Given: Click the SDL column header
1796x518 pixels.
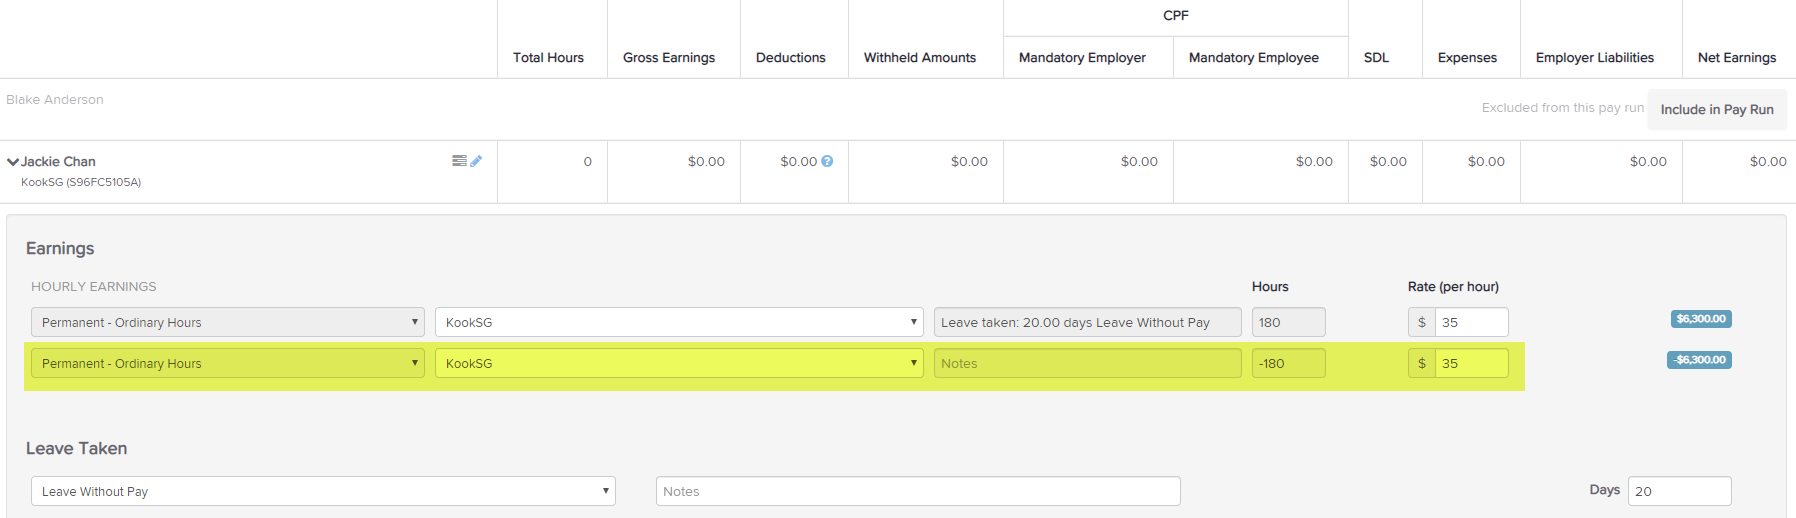Looking at the screenshot, I should coord(1376,58).
